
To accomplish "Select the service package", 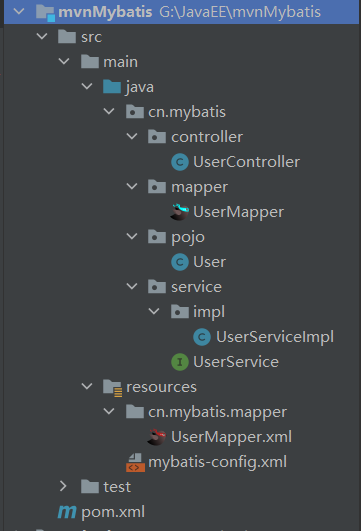I will click(x=196, y=287).
